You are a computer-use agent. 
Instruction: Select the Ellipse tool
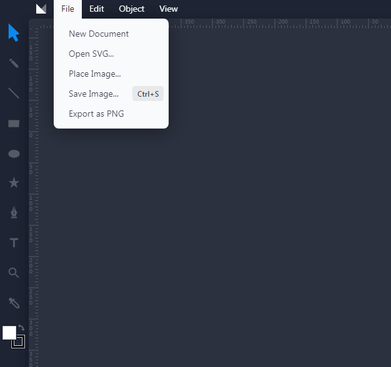tap(14, 154)
